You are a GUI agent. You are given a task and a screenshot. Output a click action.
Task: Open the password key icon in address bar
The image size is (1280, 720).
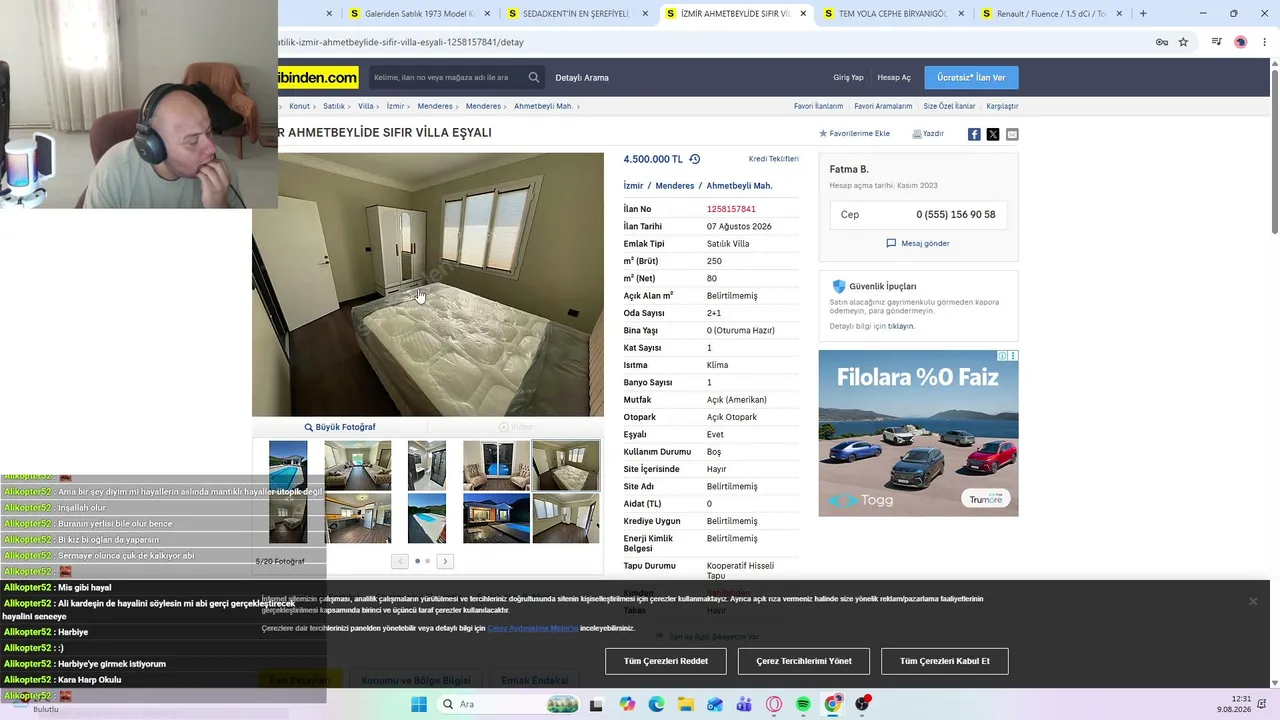[1161, 42]
